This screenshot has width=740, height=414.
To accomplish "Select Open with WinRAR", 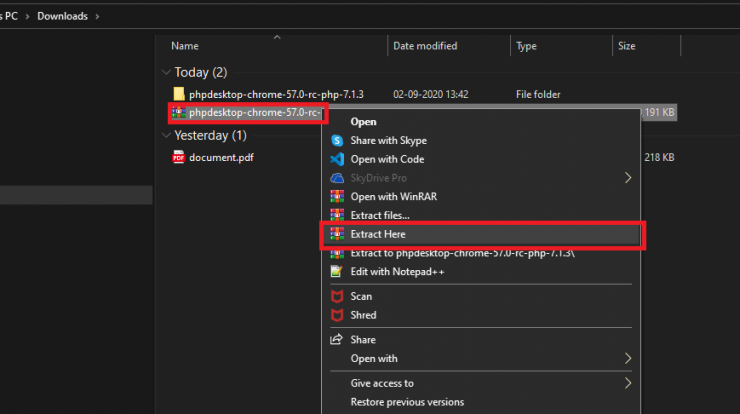I will click(x=394, y=196).
